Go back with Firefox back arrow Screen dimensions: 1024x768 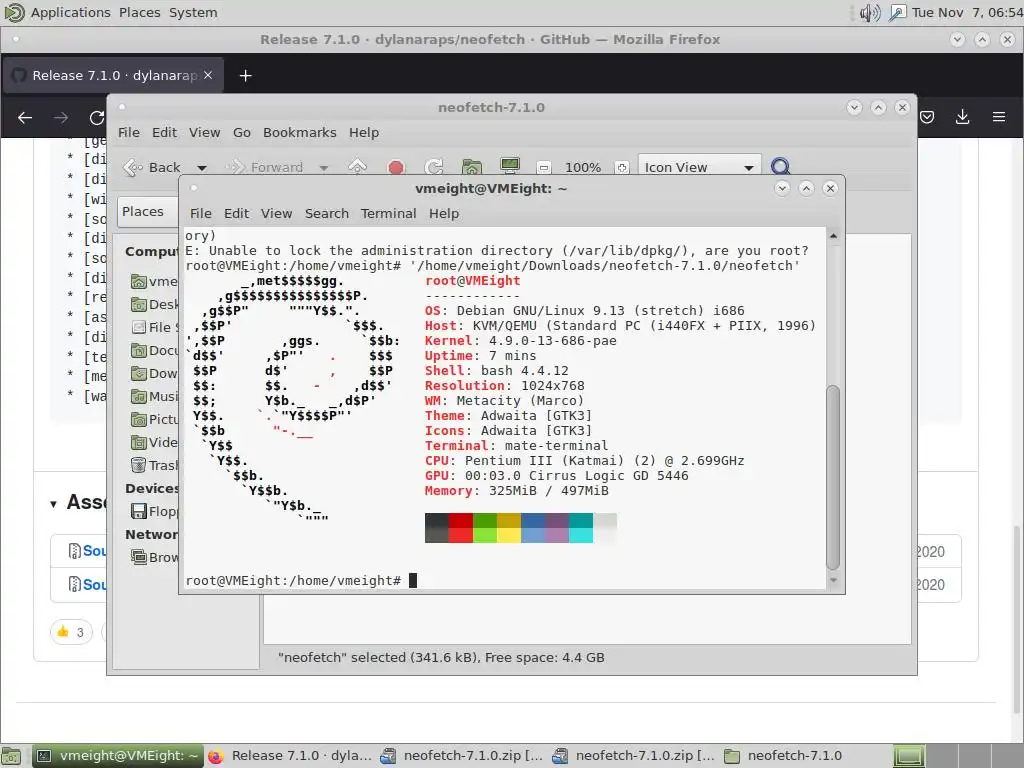[x=25, y=118]
